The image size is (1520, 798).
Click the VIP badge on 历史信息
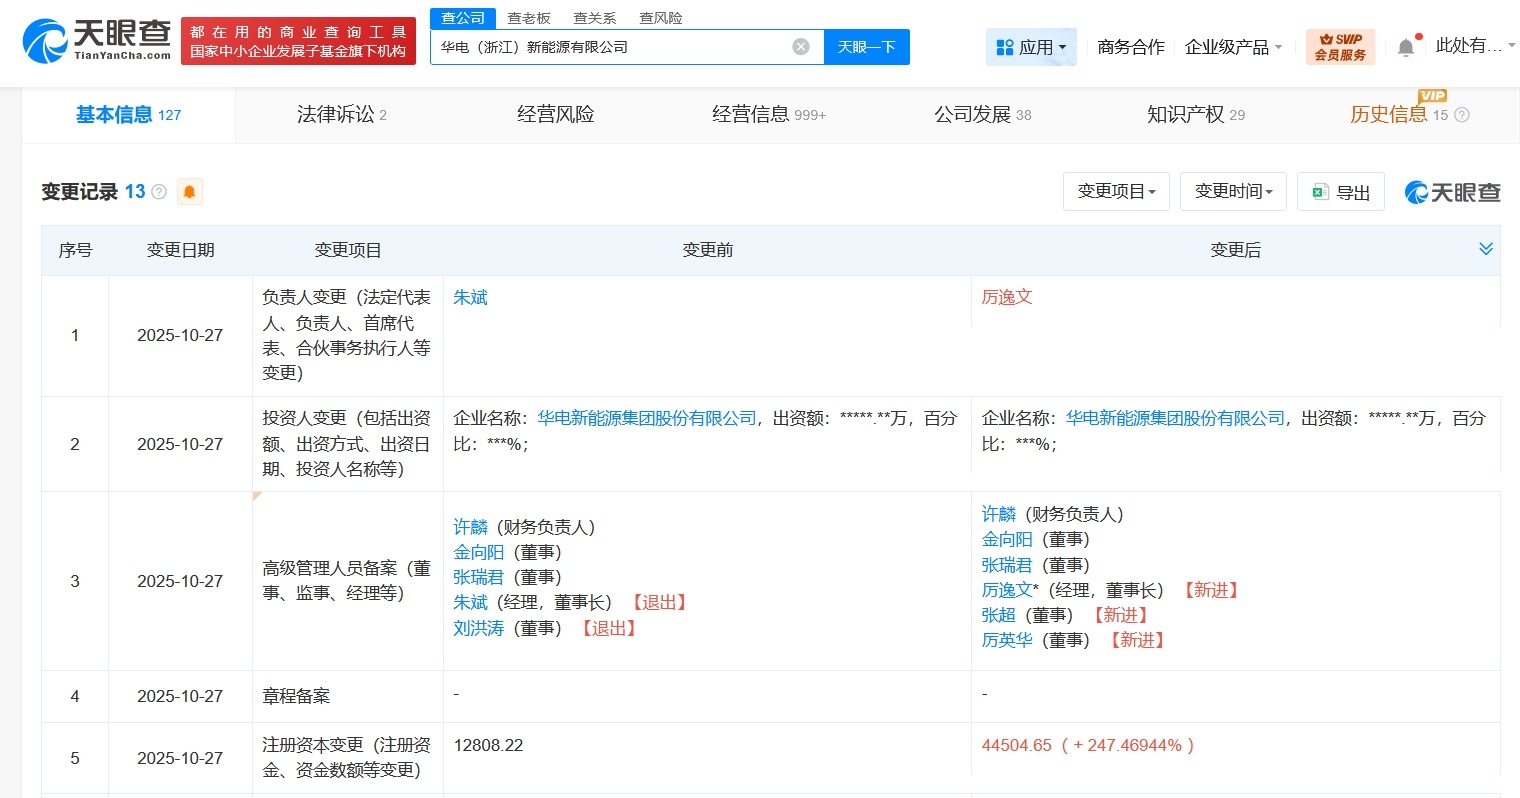[x=1431, y=96]
